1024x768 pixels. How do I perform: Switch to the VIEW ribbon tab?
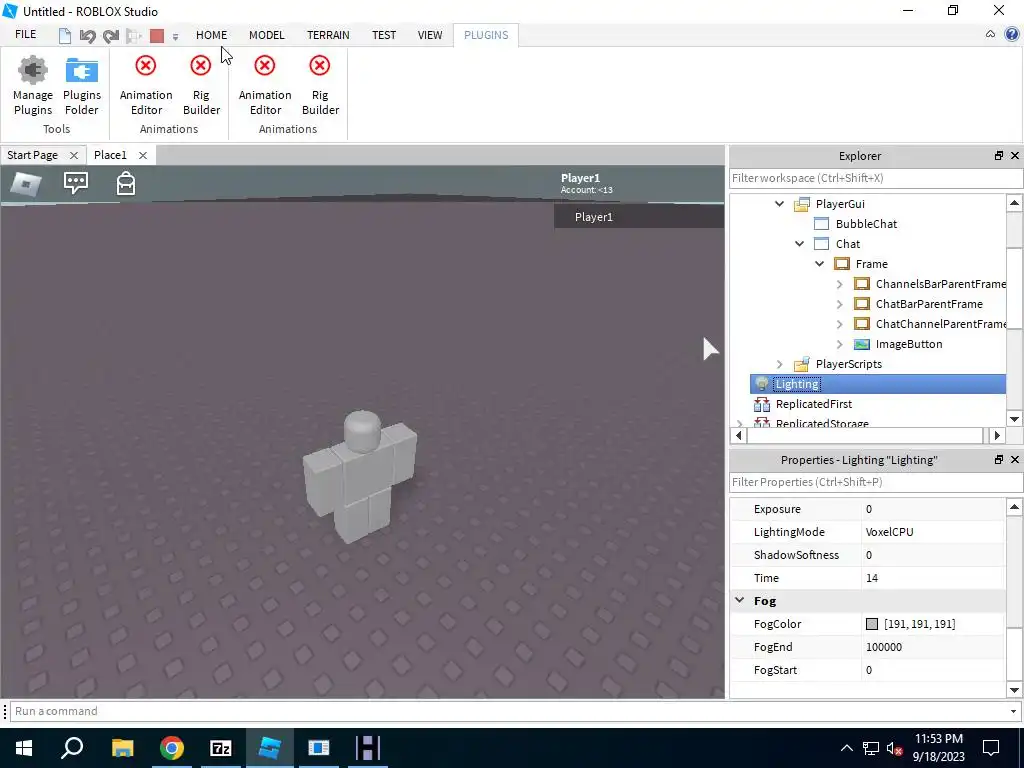pos(430,35)
